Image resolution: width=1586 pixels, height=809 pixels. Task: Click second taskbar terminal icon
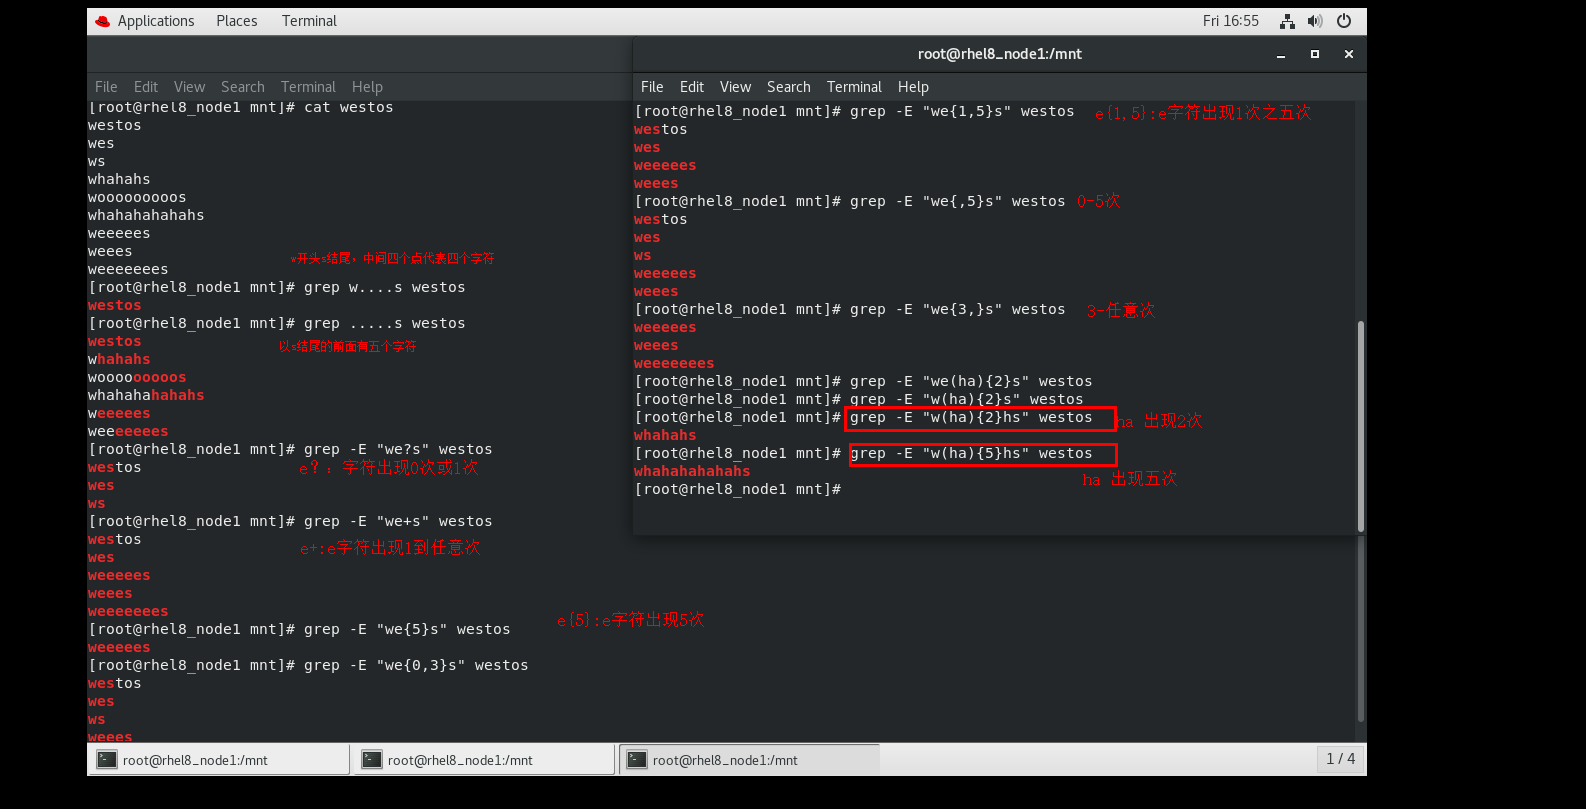[x=372, y=760]
